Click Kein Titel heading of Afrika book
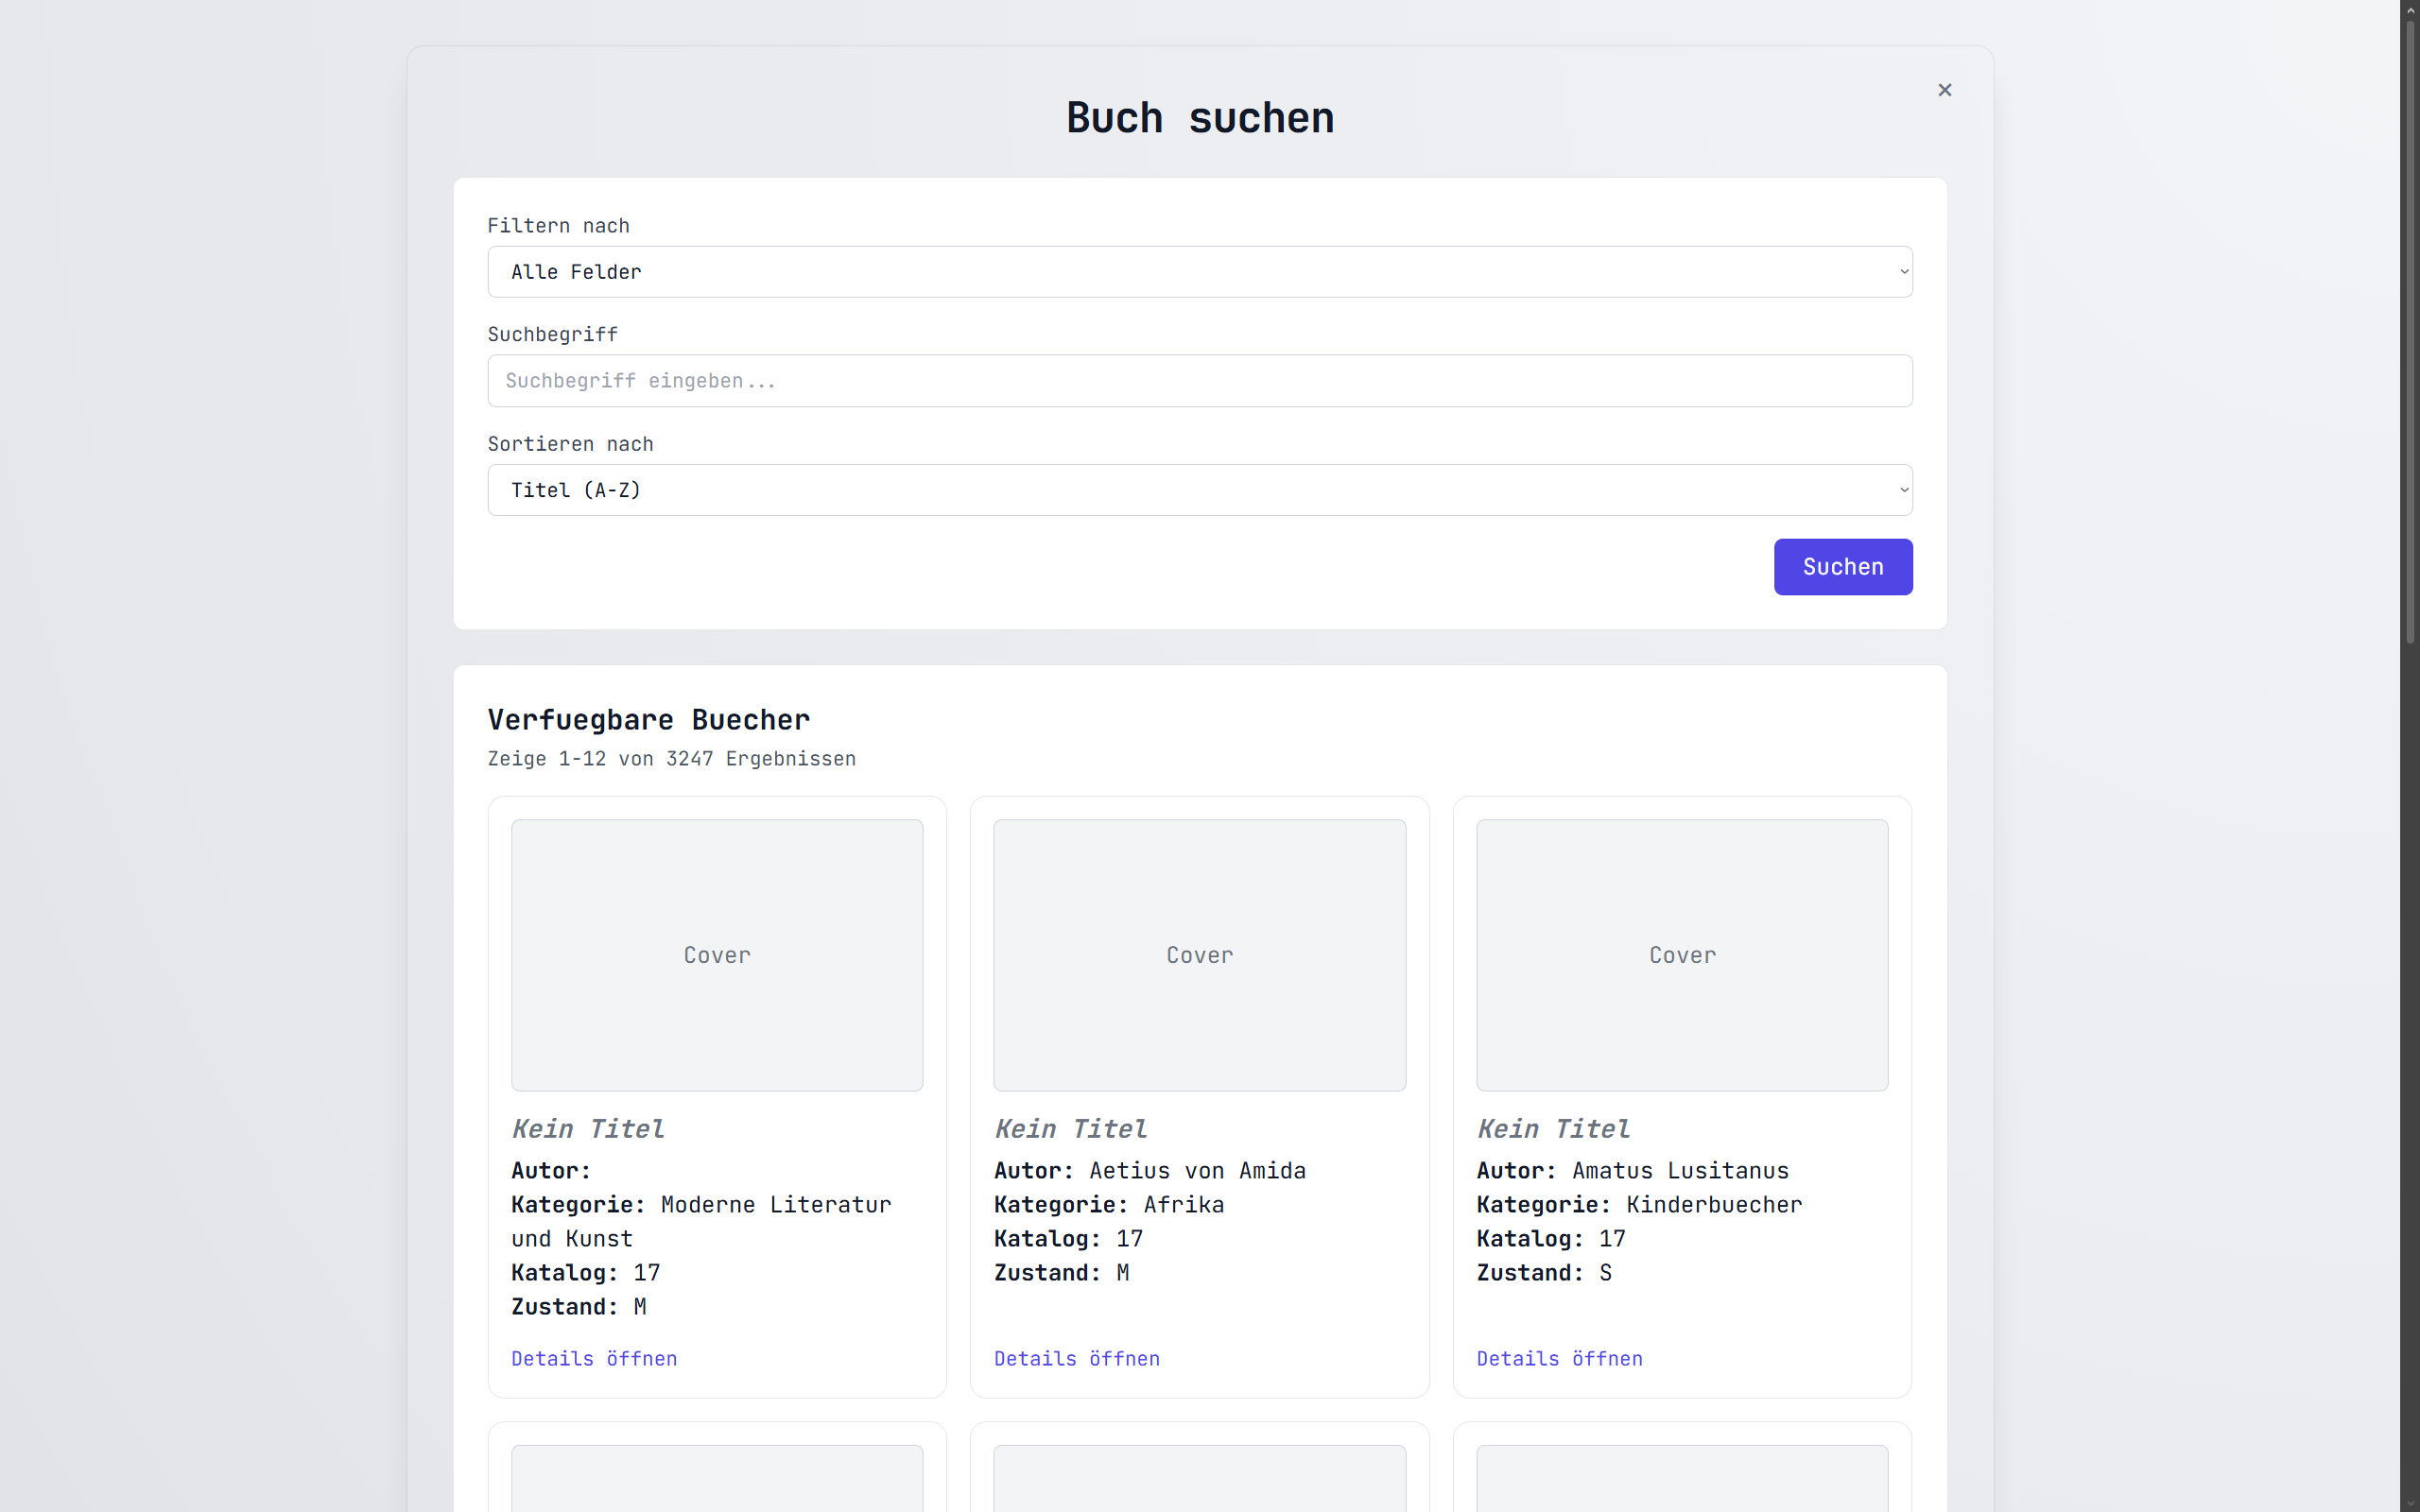 [x=1070, y=1129]
